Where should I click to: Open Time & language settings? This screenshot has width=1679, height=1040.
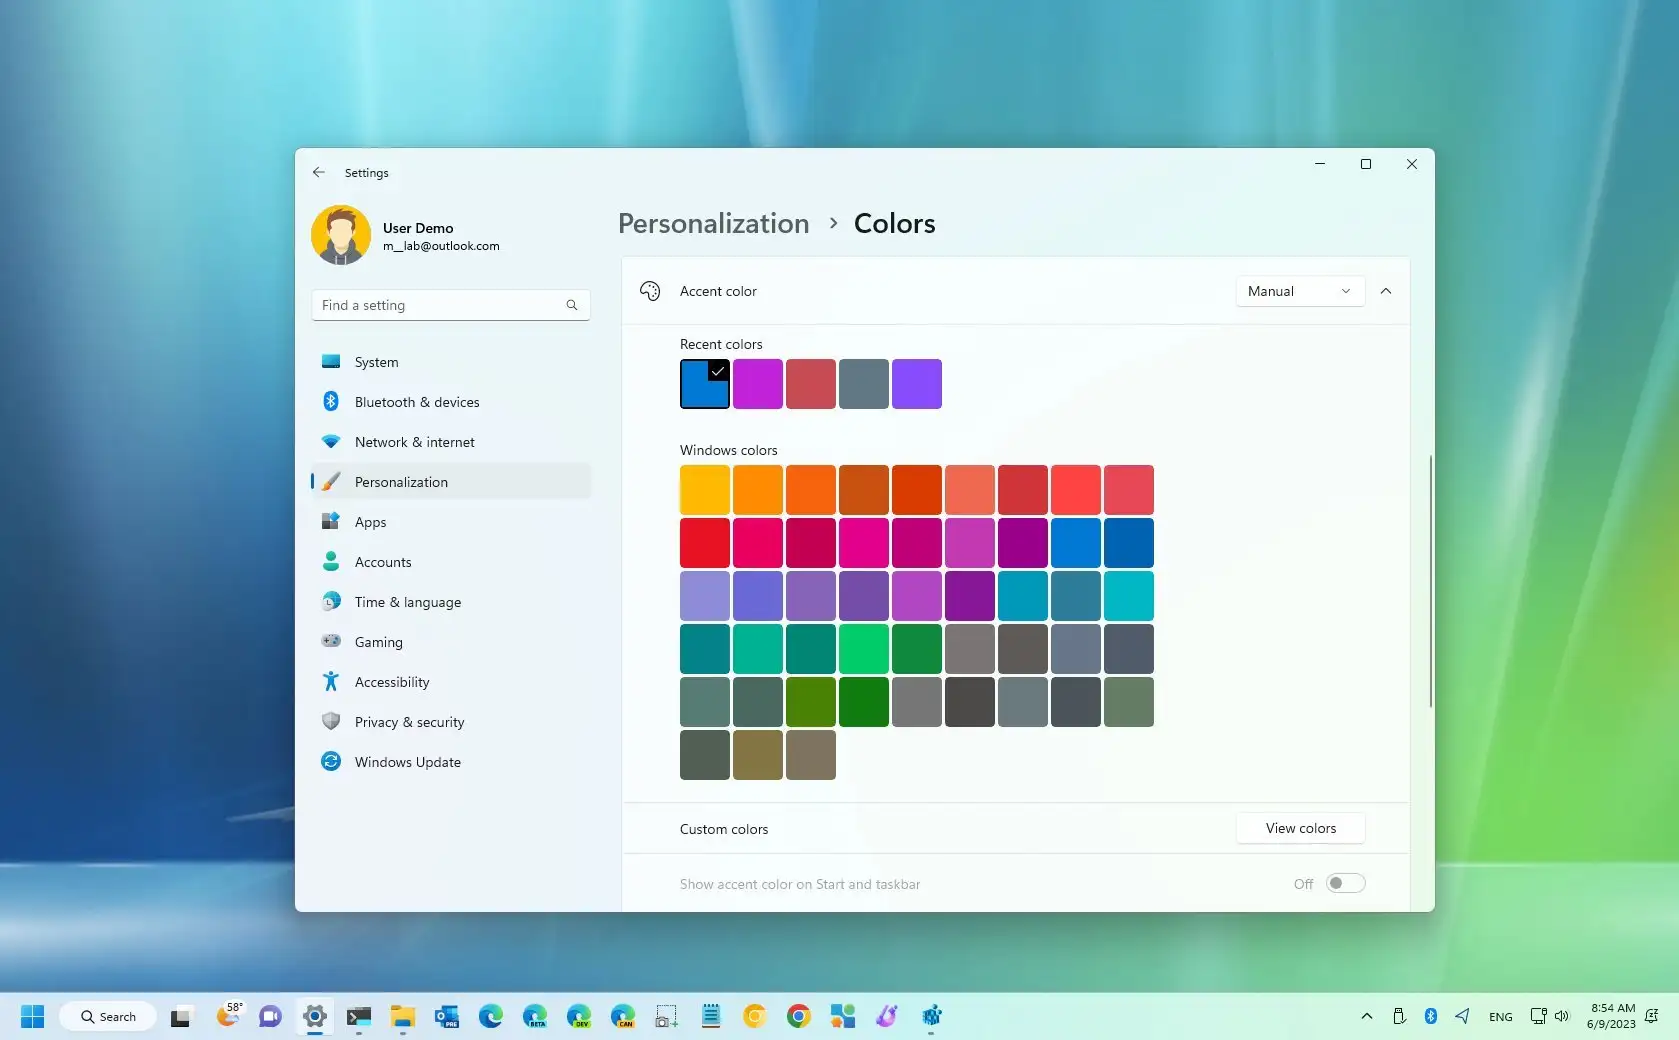click(407, 602)
